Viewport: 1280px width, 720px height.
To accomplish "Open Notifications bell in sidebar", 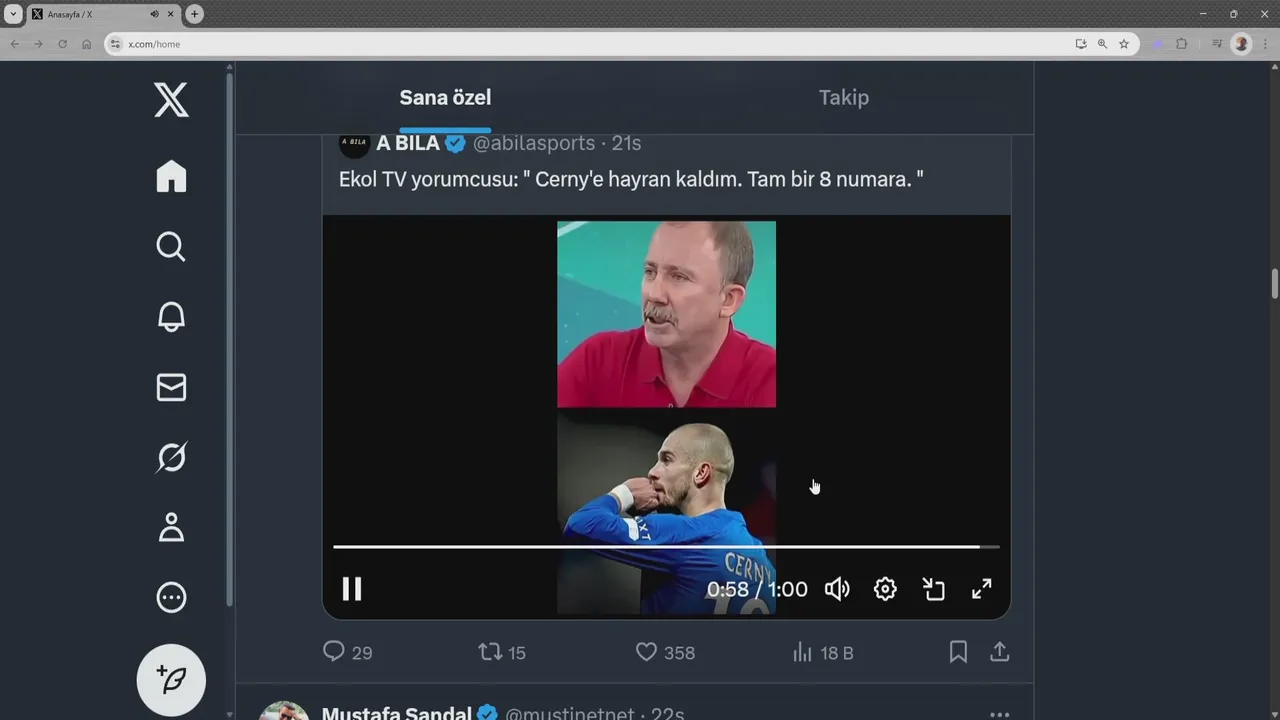I will pyautogui.click(x=171, y=317).
